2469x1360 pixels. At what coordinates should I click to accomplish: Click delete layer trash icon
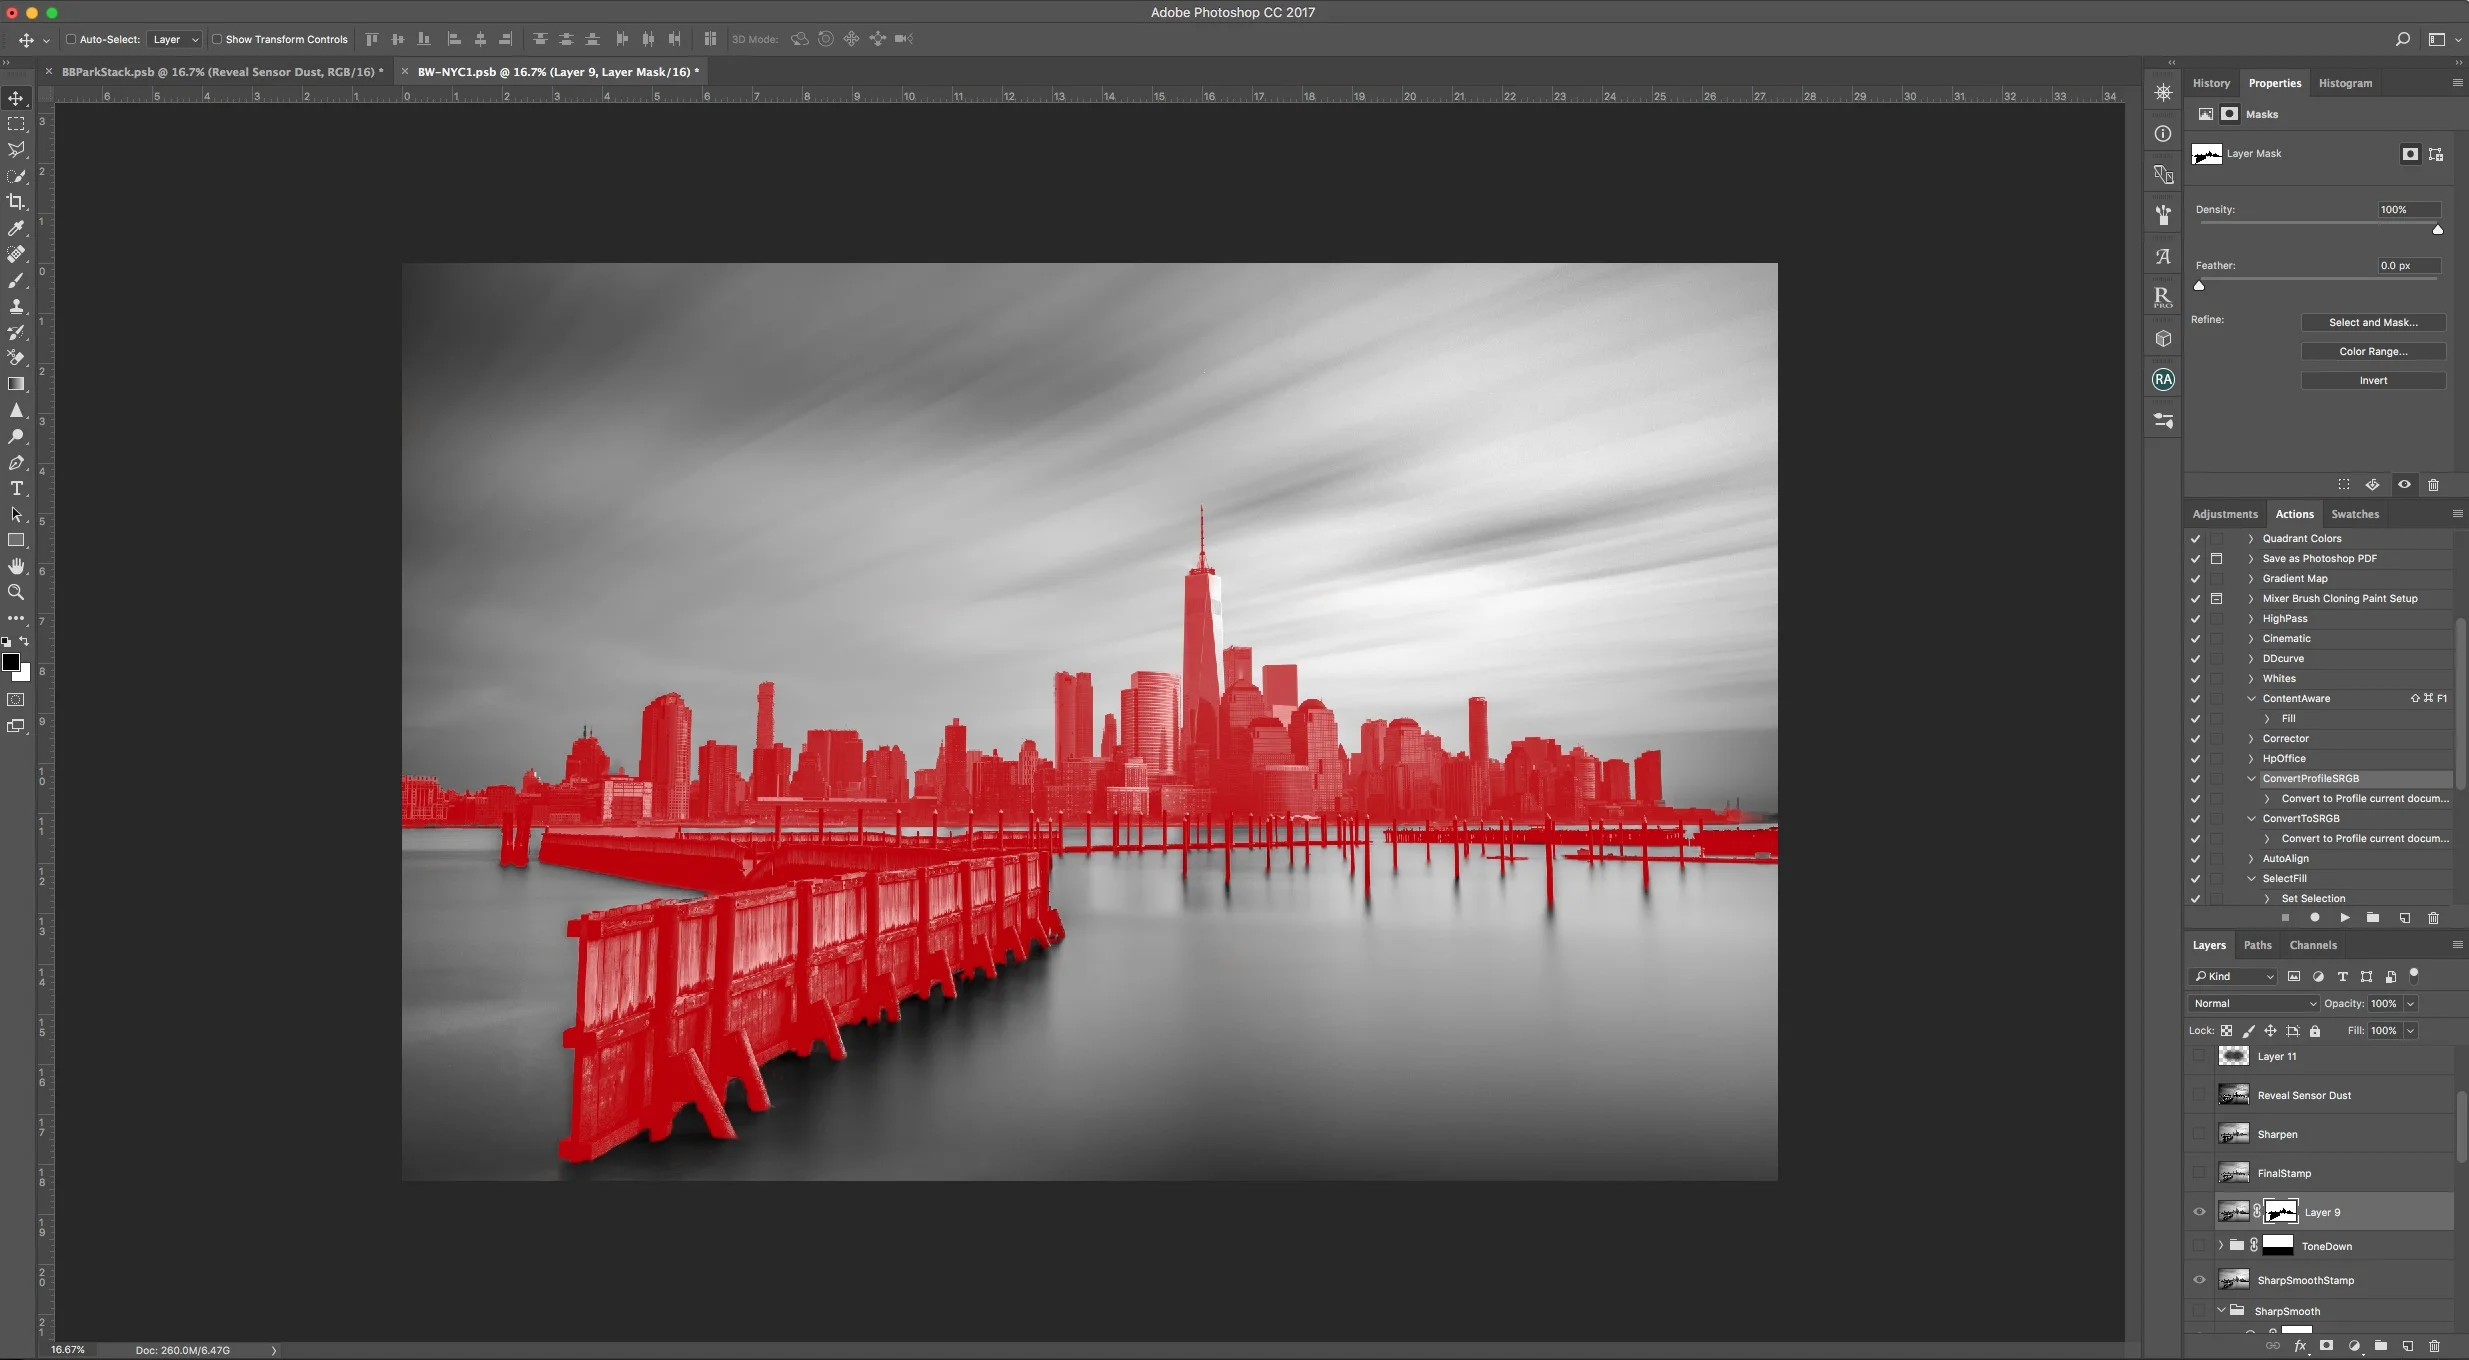point(2434,1346)
